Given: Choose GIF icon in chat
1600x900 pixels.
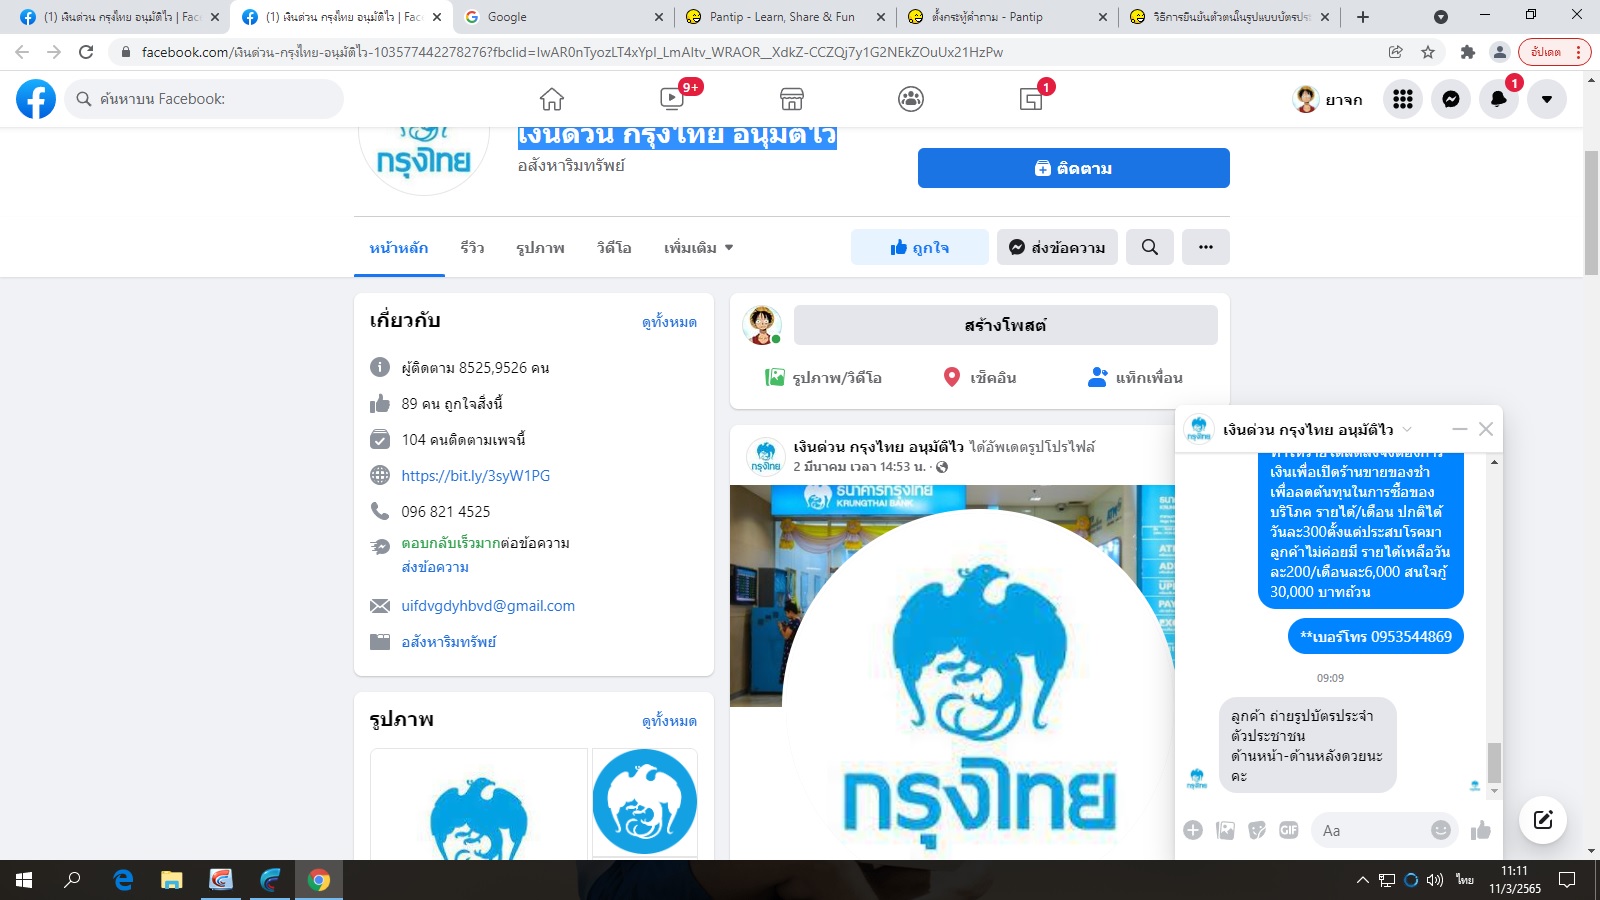Looking at the screenshot, I should tap(1289, 830).
